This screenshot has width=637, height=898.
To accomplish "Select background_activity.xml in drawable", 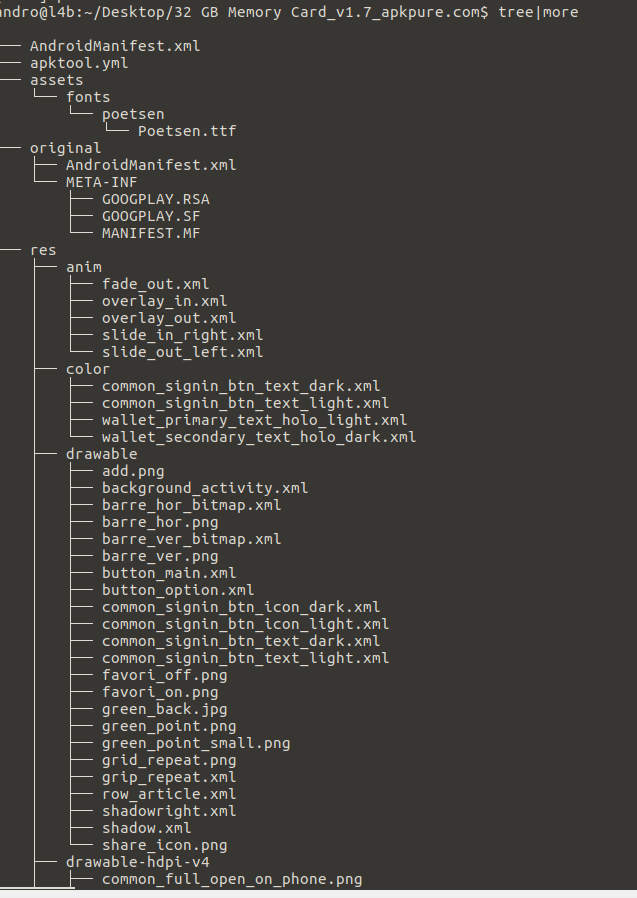I will (205, 488).
